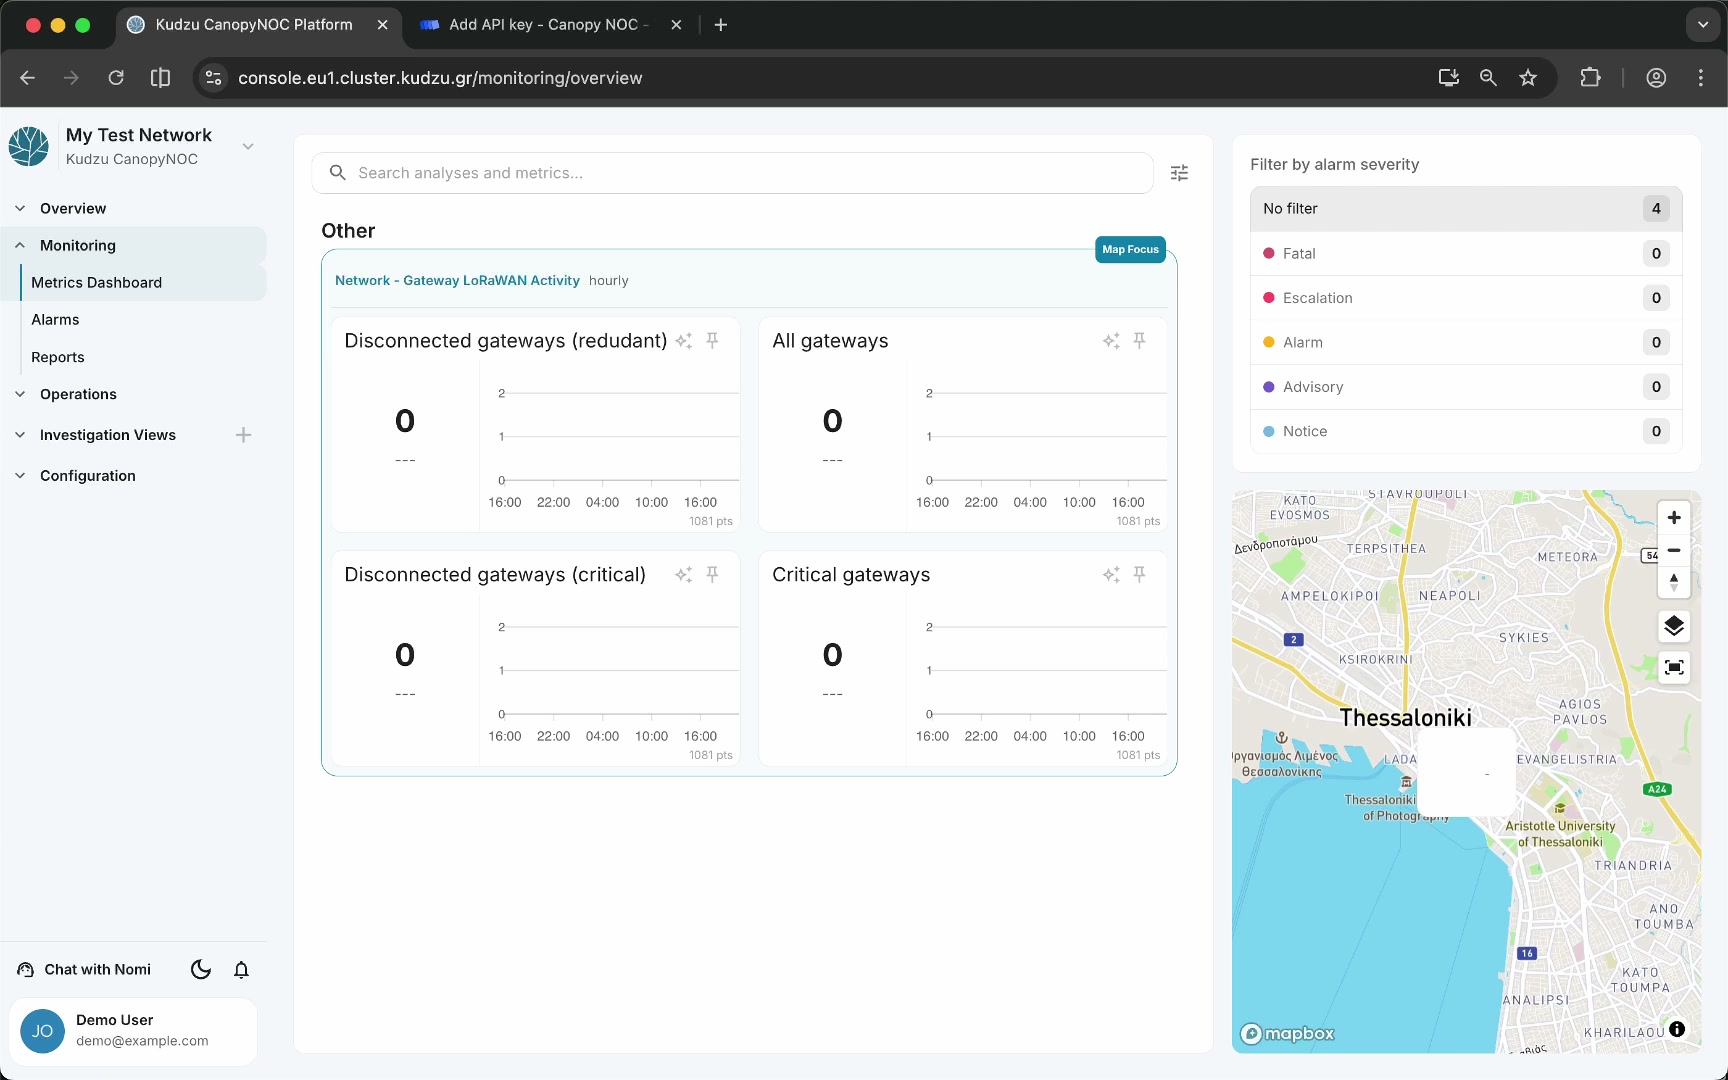Image resolution: width=1728 pixels, height=1080 pixels.
Task: Click the browser address bar URL
Action: [440, 78]
